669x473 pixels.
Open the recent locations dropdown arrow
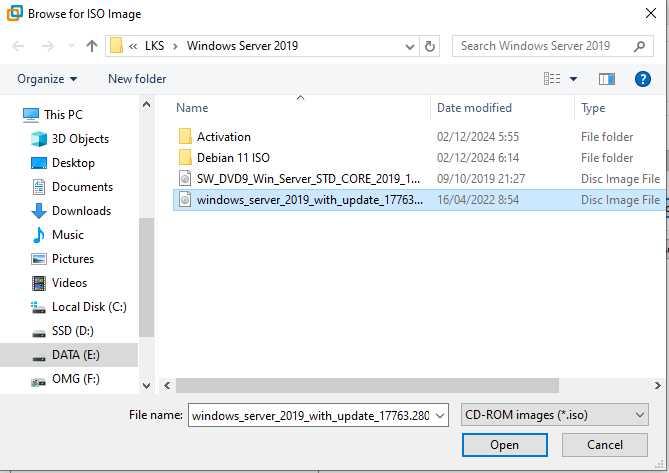[71, 46]
